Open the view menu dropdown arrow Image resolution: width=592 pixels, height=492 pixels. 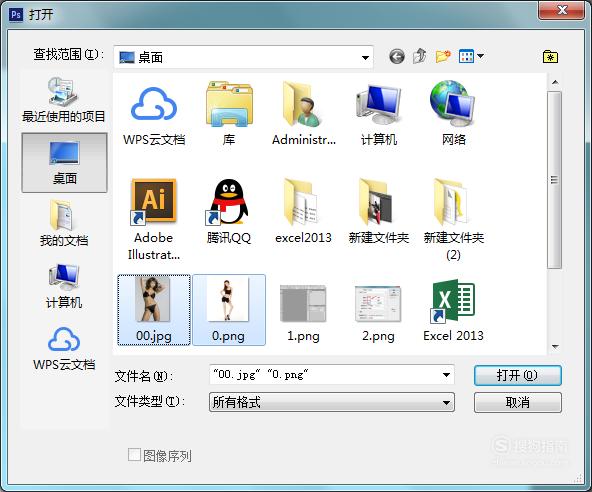pos(480,56)
